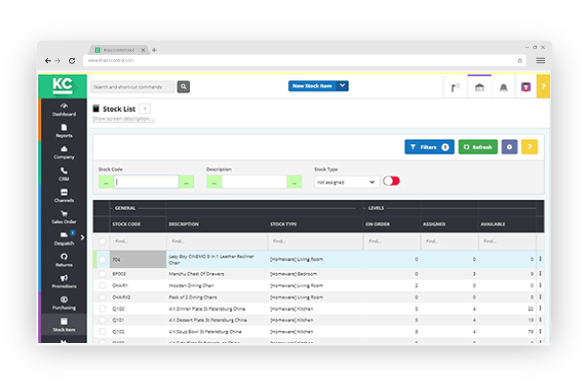
Task: Click the yellow help icon in top bar
Action: point(543,87)
